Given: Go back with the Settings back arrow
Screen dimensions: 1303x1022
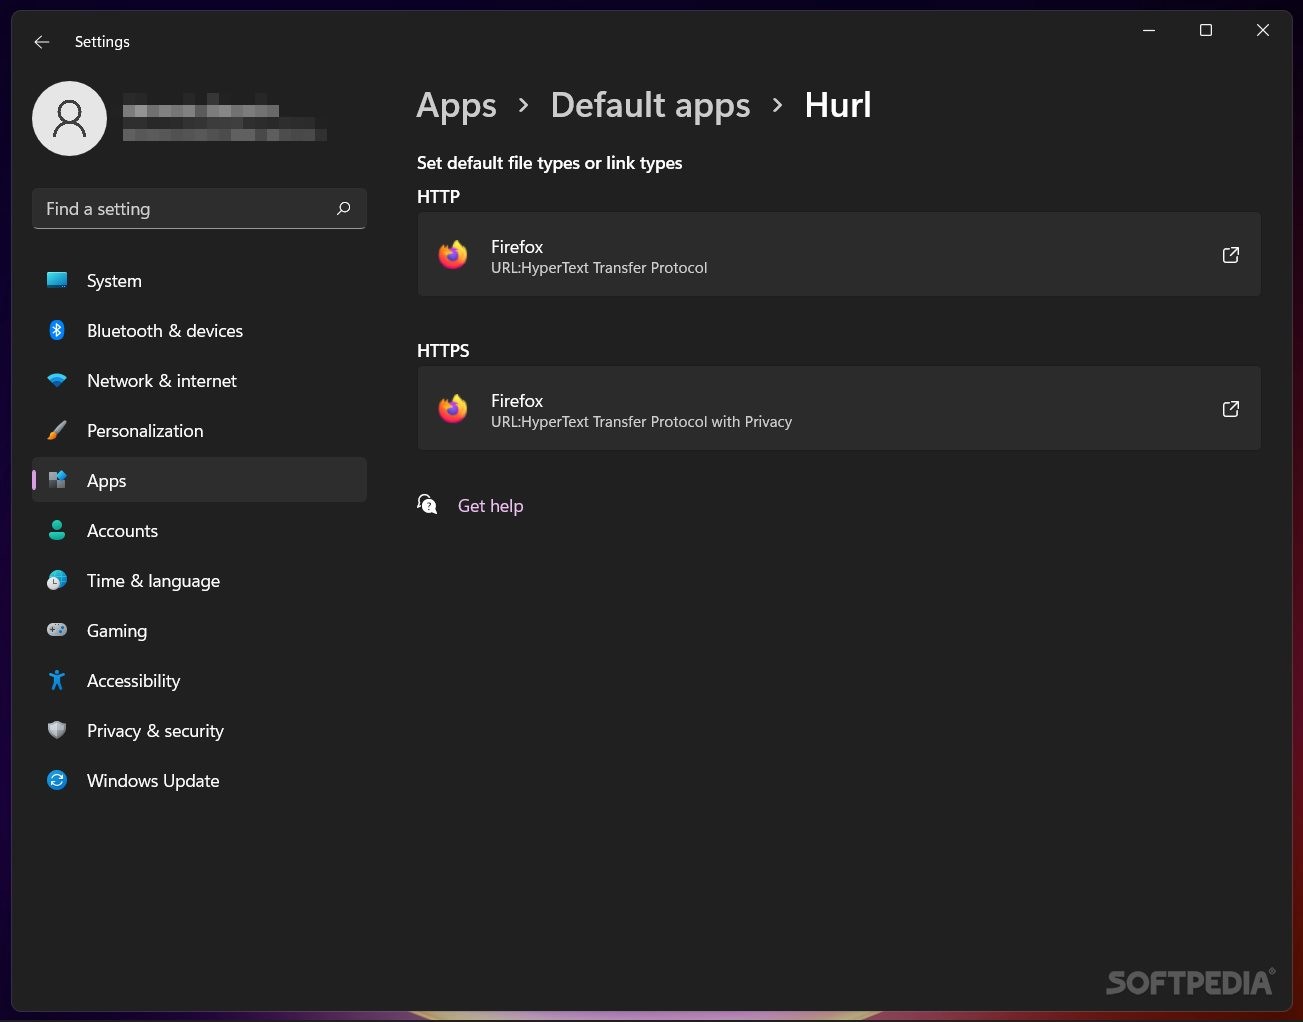Looking at the screenshot, I should (41, 42).
